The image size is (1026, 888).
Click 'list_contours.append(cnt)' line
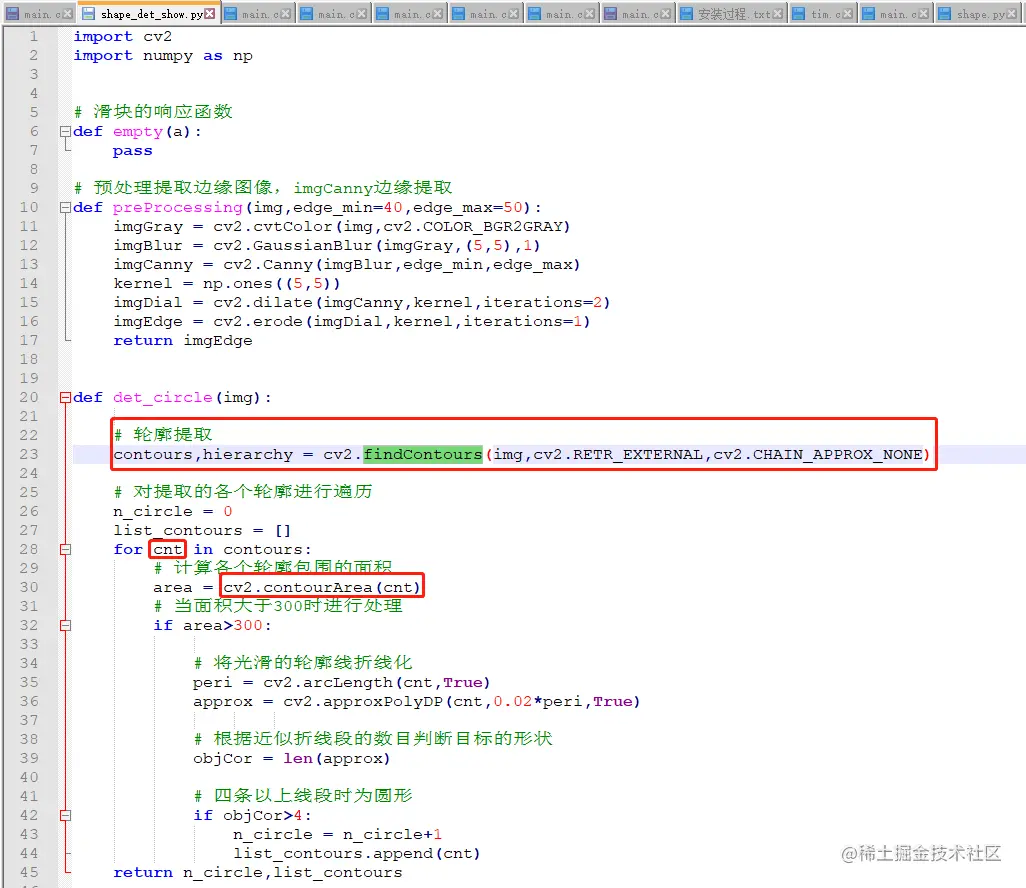tap(357, 853)
